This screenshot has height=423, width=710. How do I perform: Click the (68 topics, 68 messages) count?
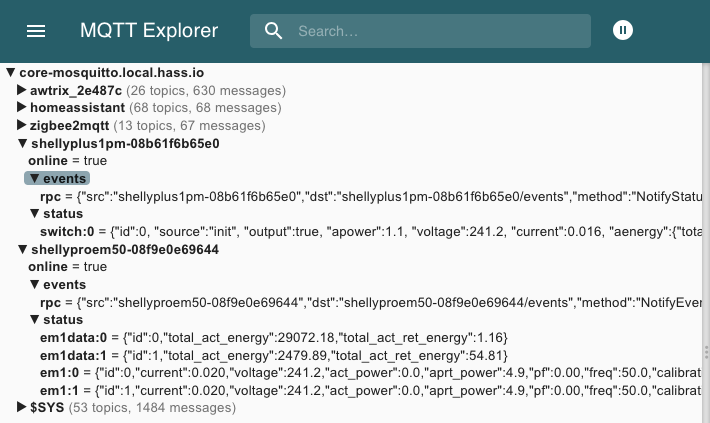(x=205, y=108)
